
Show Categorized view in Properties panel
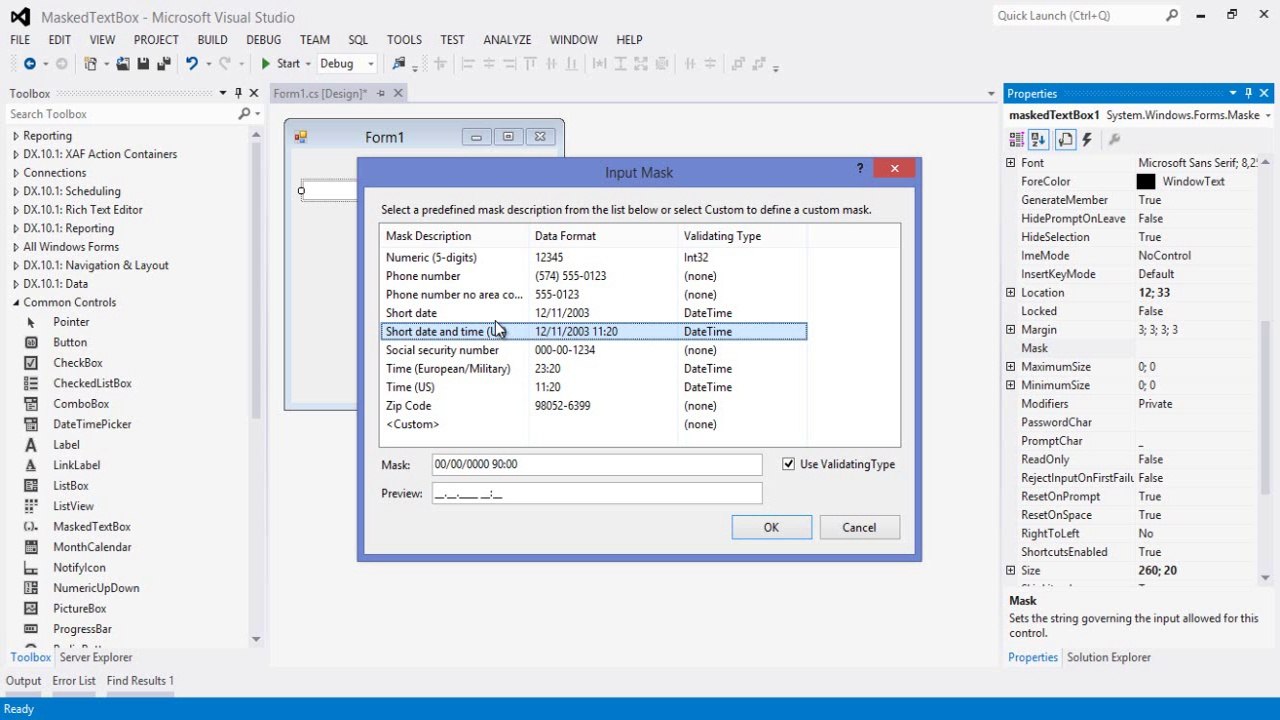click(x=1017, y=139)
